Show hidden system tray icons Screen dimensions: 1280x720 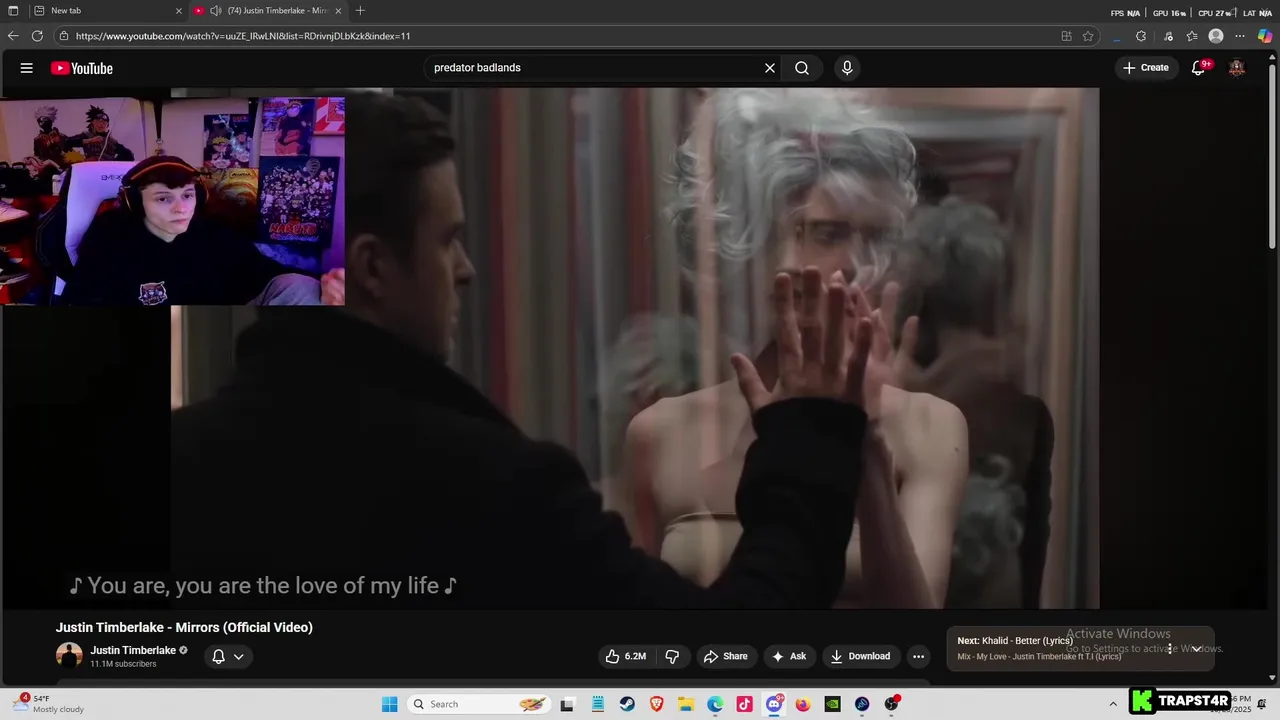pyautogui.click(x=1113, y=704)
